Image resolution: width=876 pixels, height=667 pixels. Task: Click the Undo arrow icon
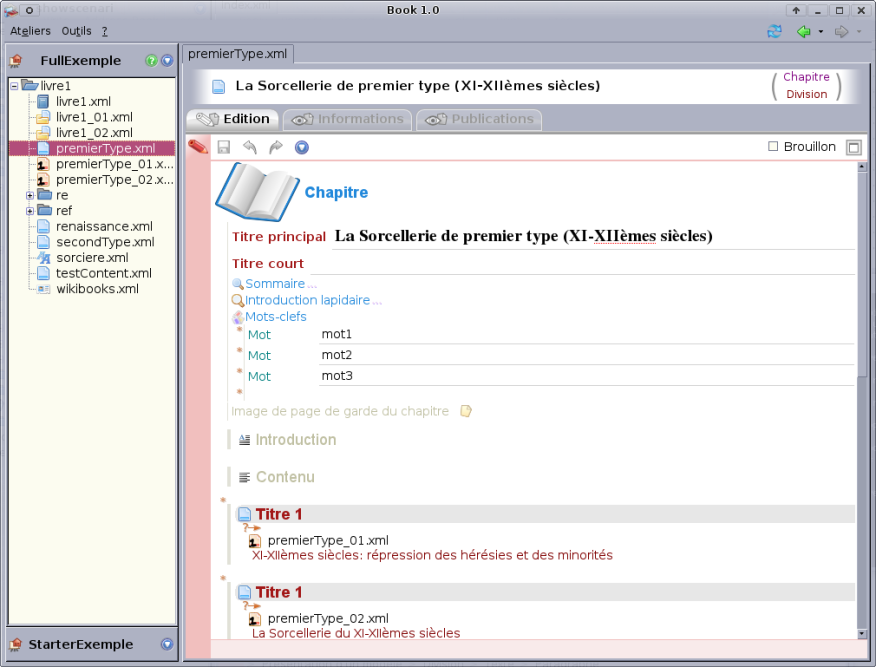(x=247, y=147)
